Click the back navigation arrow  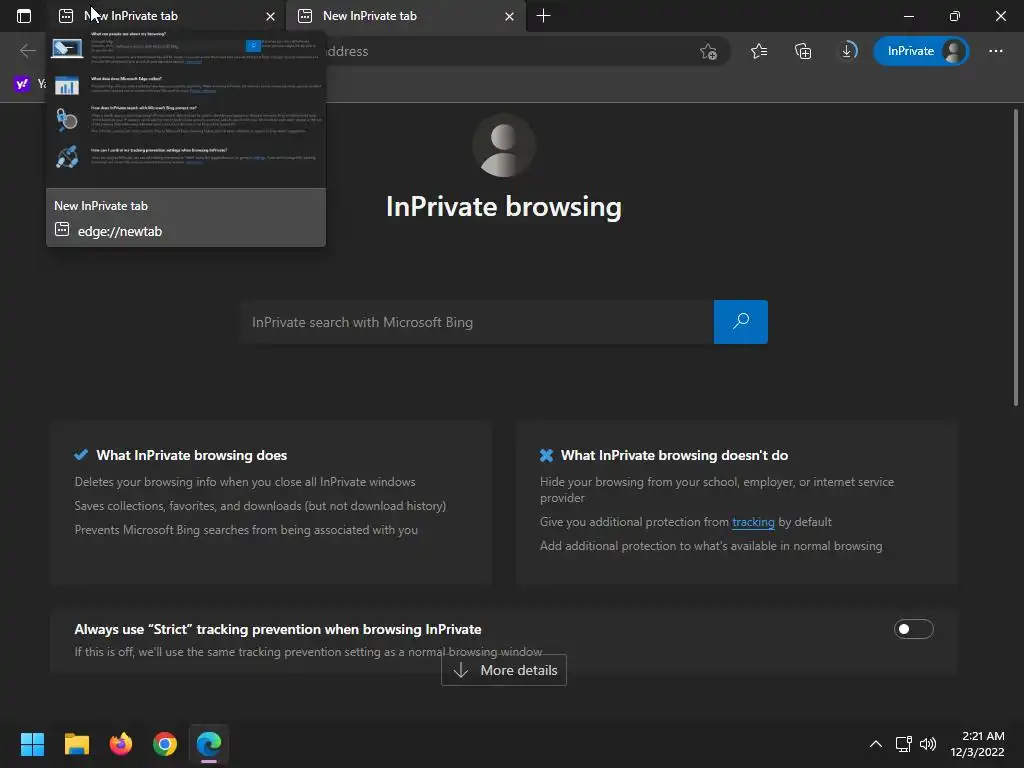[x=27, y=51]
